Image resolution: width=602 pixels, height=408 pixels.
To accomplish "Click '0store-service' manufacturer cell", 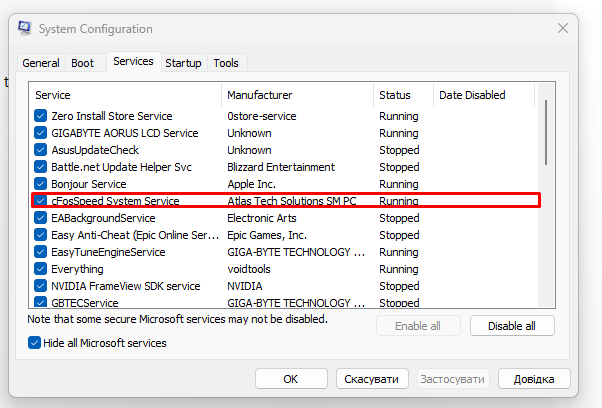I will tap(261, 116).
